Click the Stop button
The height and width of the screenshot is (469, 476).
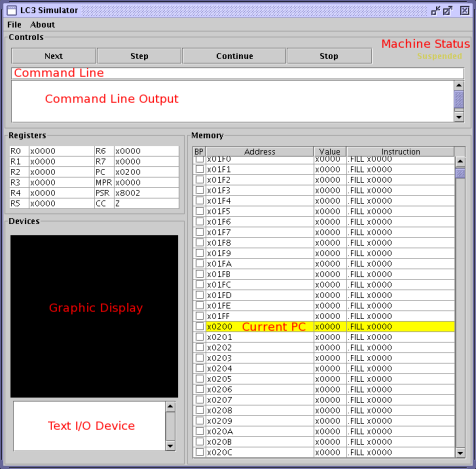pyautogui.click(x=329, y=56)
